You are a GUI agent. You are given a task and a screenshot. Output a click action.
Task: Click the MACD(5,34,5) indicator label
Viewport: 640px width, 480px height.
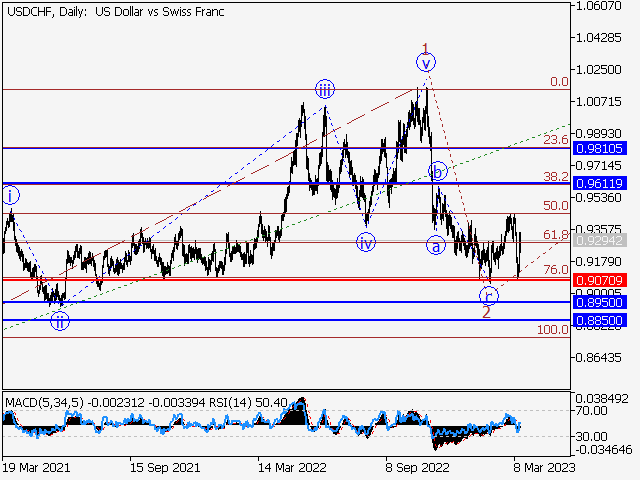point(44,403)
